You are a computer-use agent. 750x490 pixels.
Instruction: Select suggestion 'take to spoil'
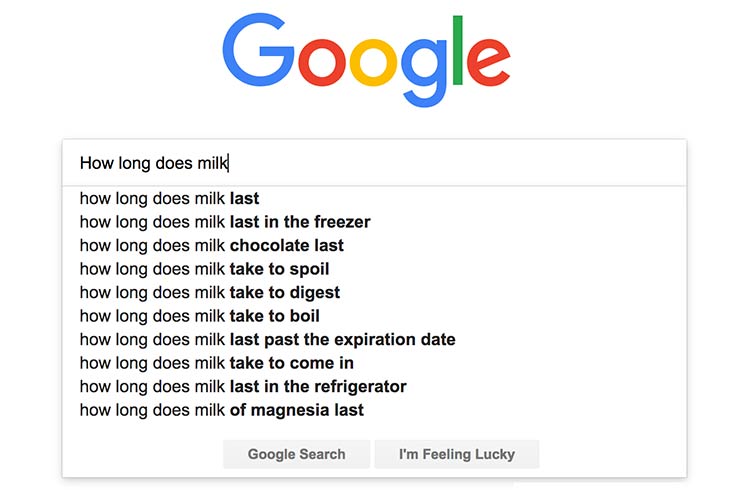pyautogui.click(x=375, y=268)
